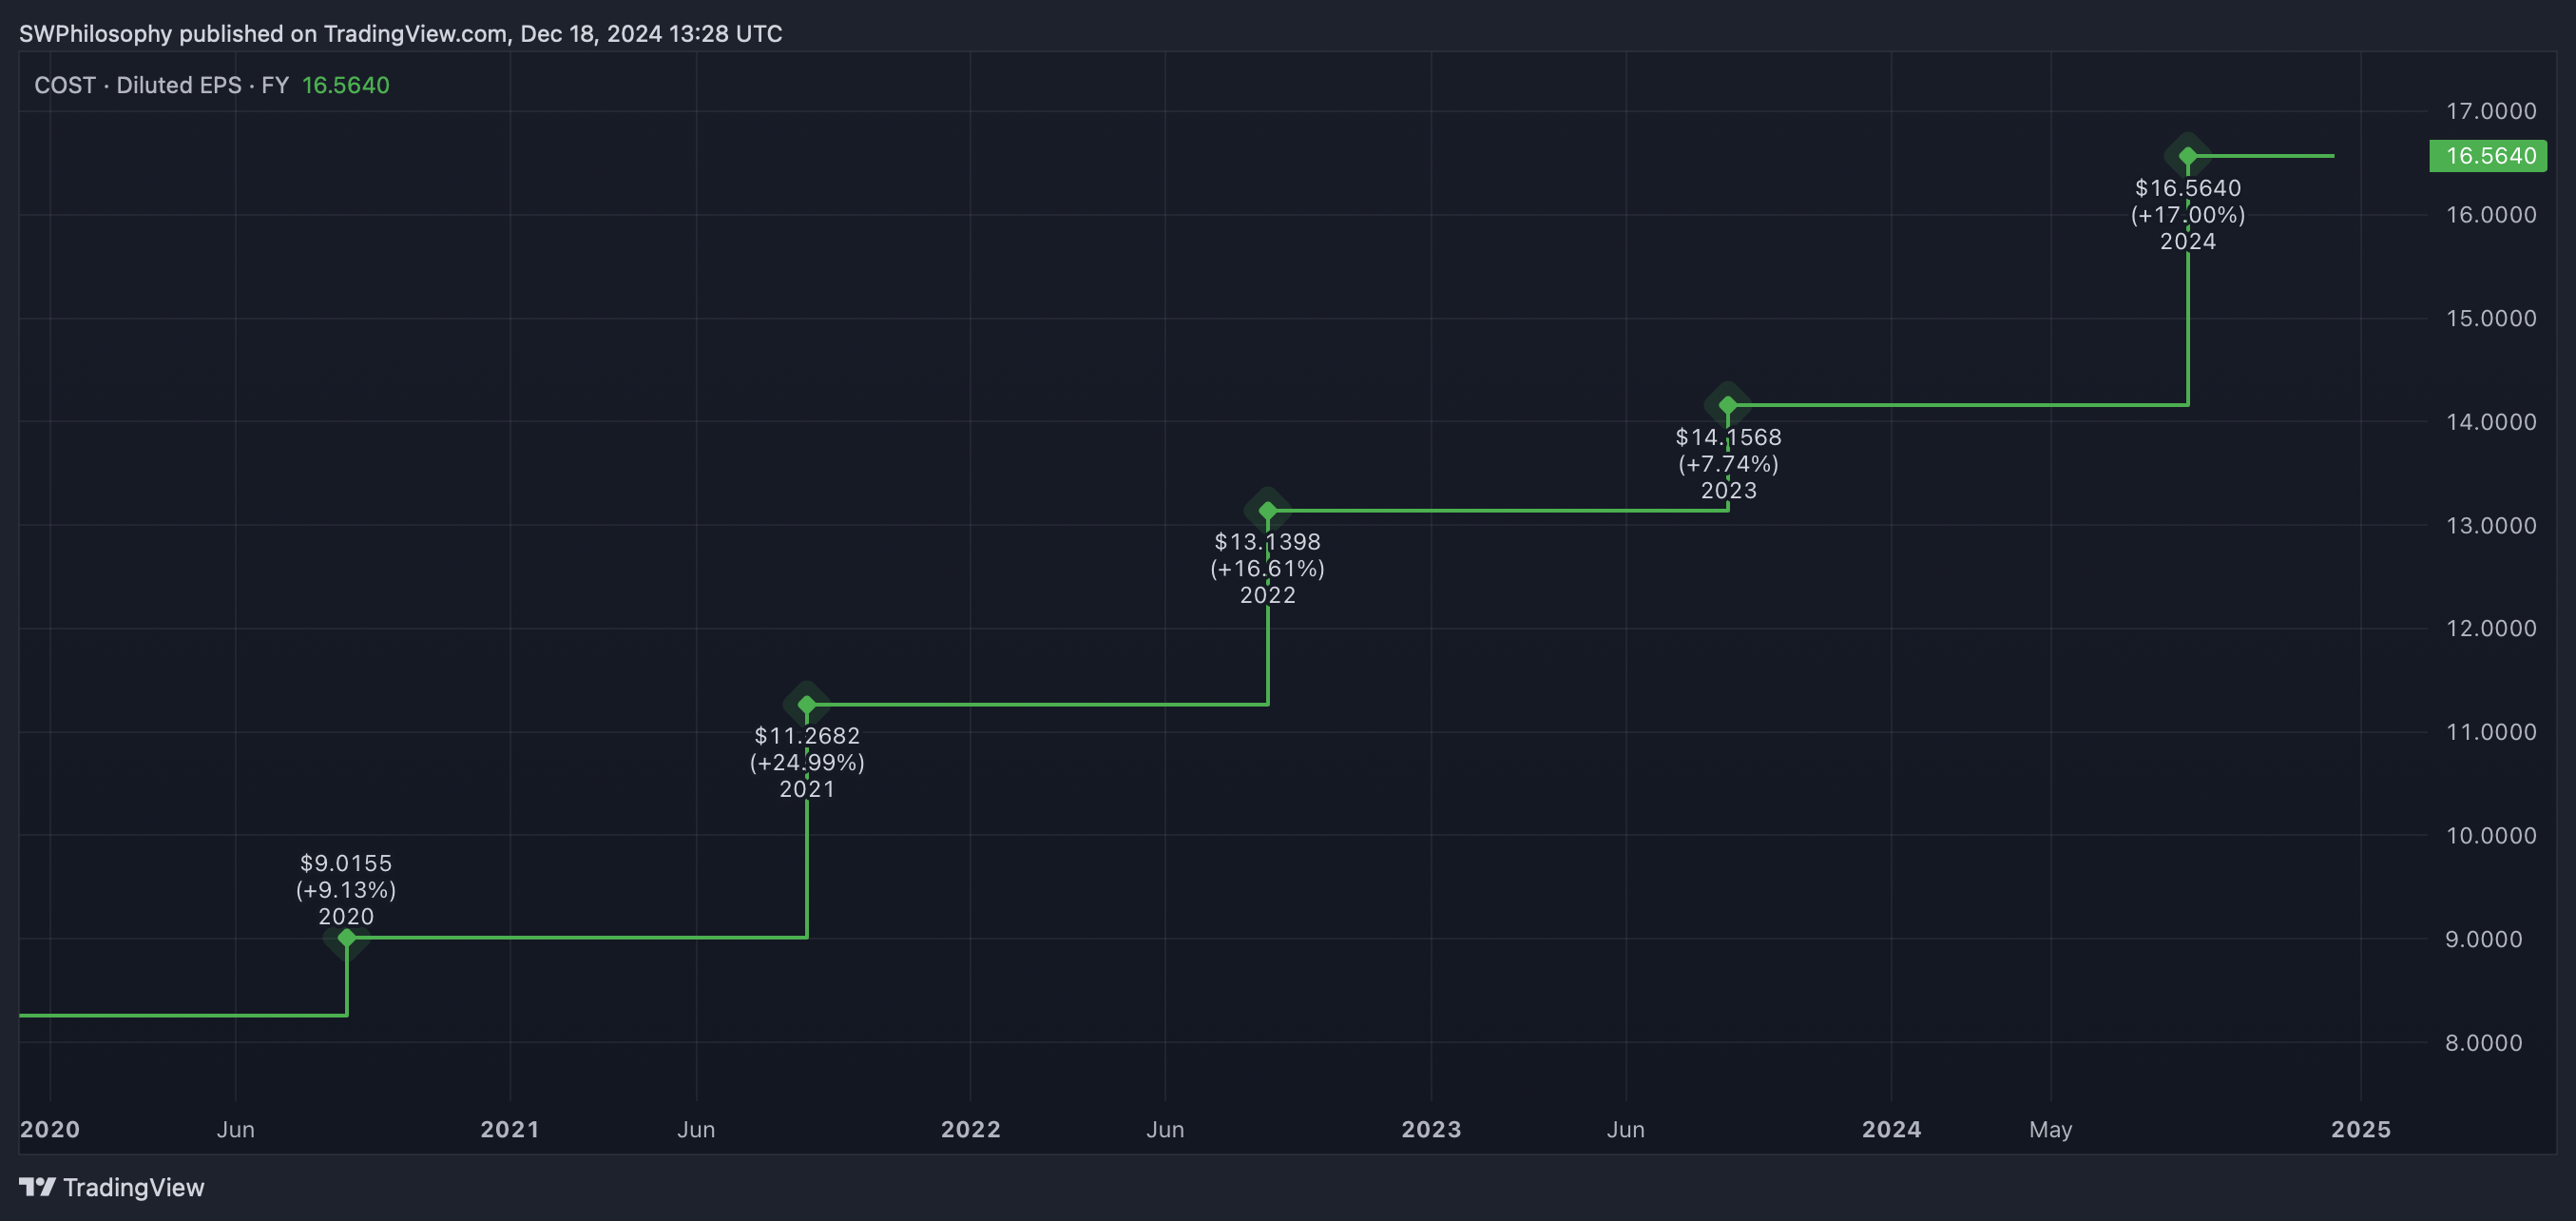Screen dimensions: 2576x1221
Task: Click the $14.1568 (+7.74%) data label
Action: (x=1728, y=450)
